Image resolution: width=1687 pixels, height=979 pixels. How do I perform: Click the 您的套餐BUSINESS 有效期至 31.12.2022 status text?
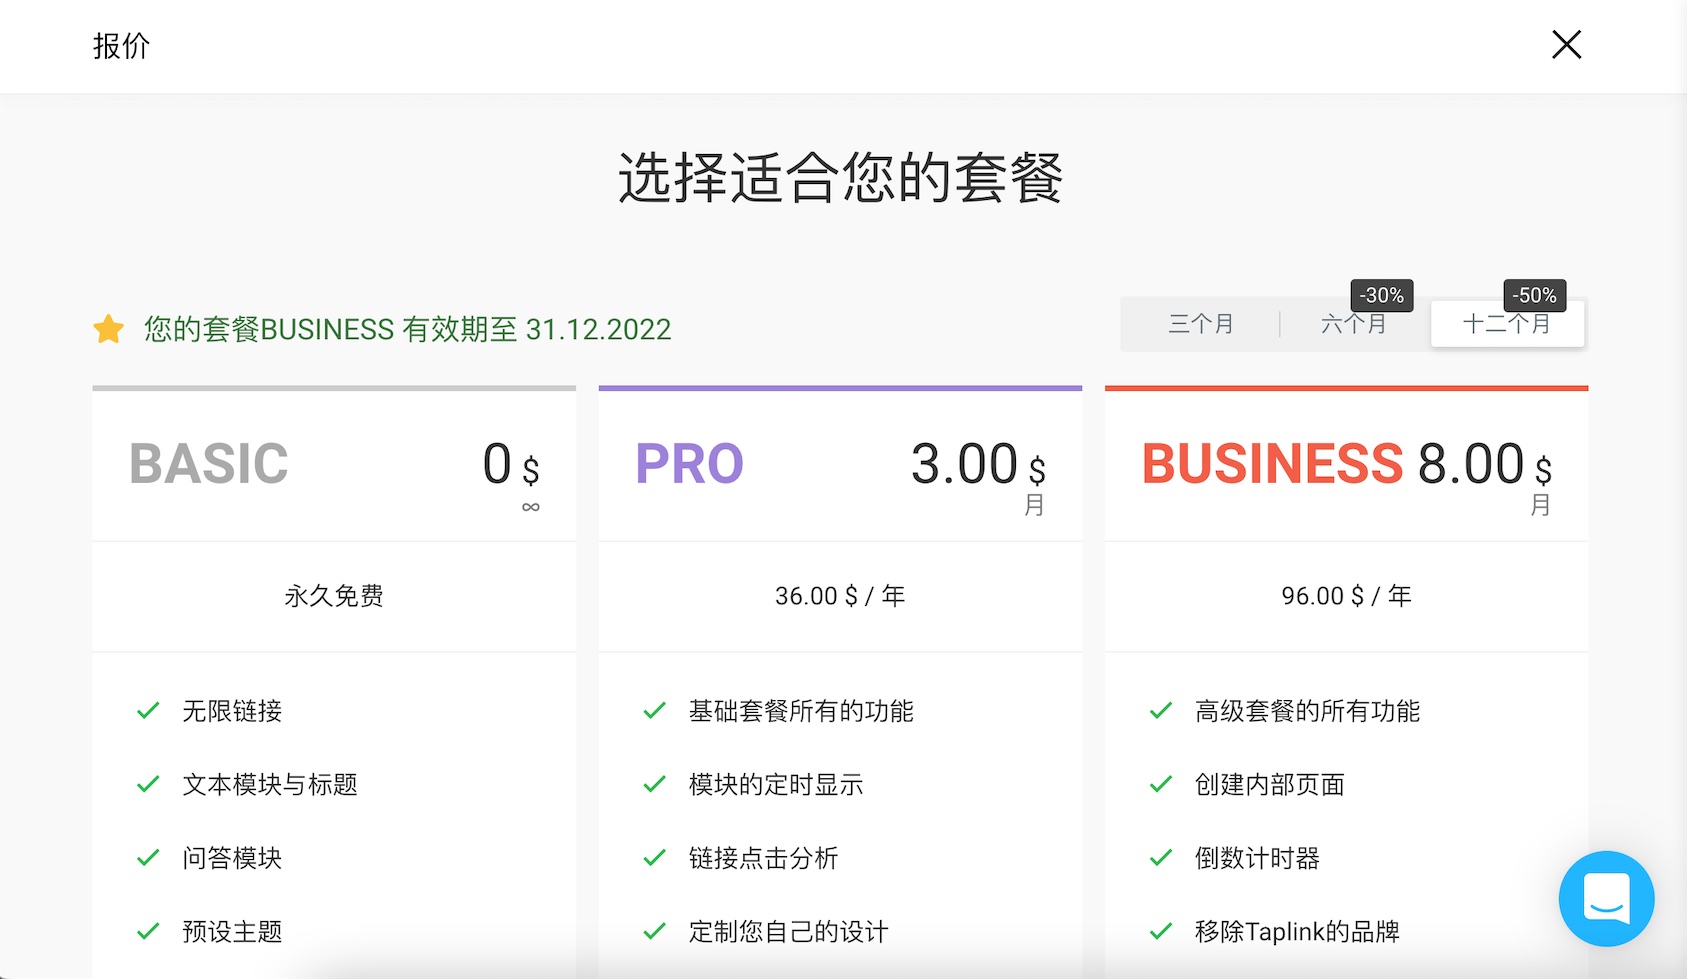[407, 329]
